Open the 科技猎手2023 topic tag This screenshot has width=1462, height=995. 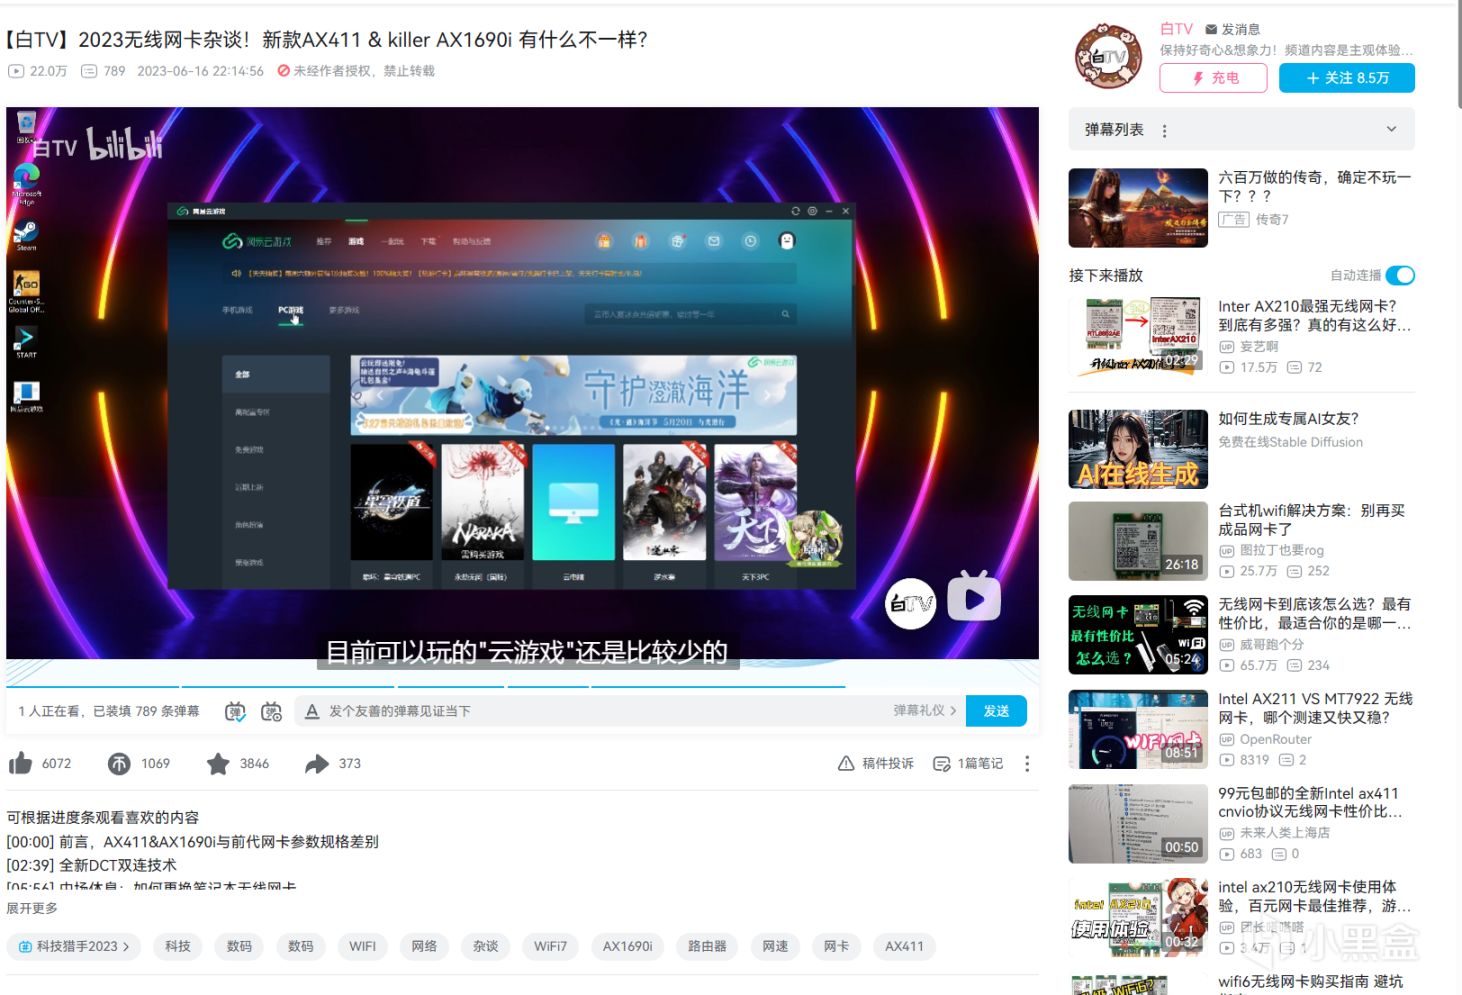click(x=74, y=946)
